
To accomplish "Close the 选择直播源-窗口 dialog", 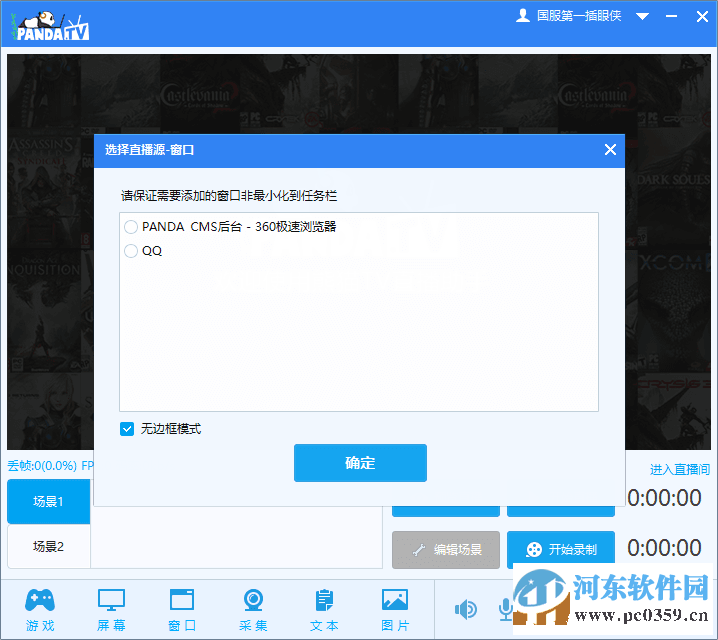I will (x=610, y=150).
